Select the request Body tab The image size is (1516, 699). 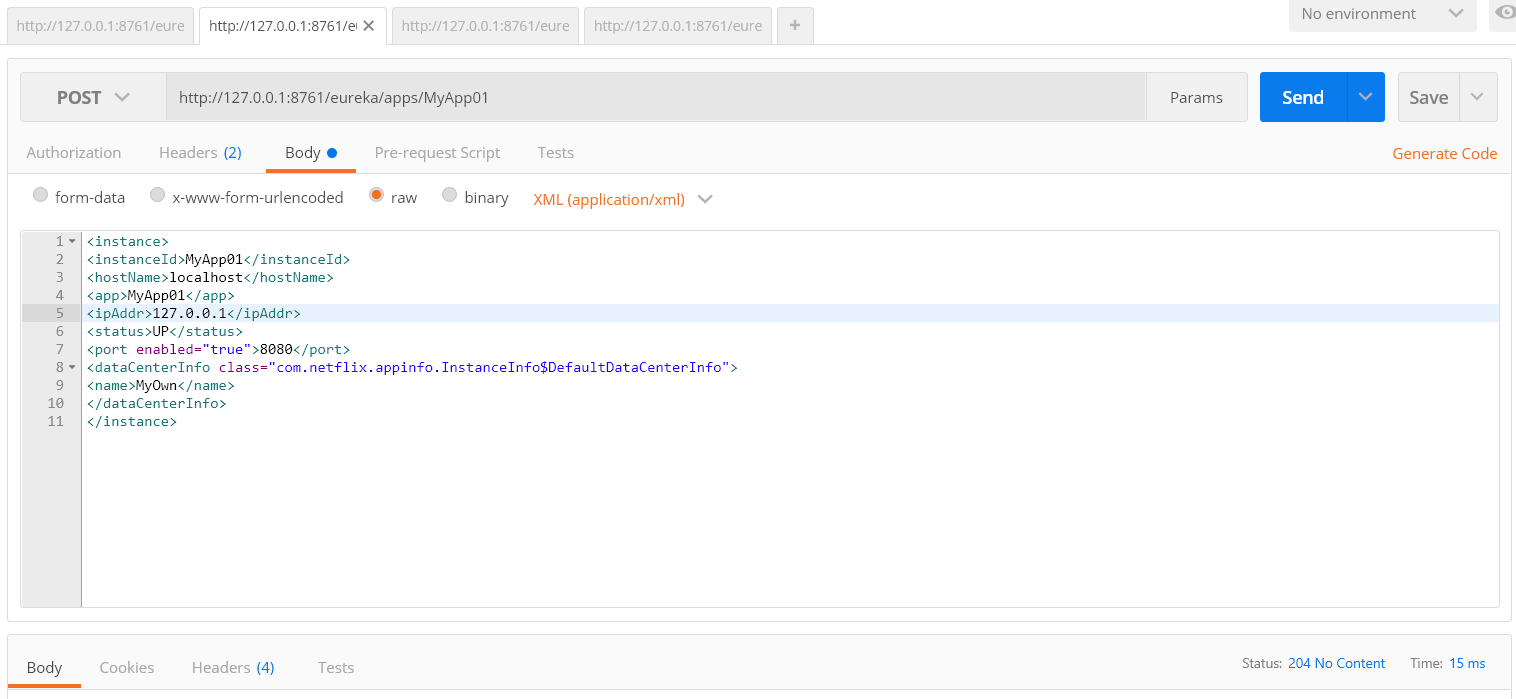[x=311, y=153]
